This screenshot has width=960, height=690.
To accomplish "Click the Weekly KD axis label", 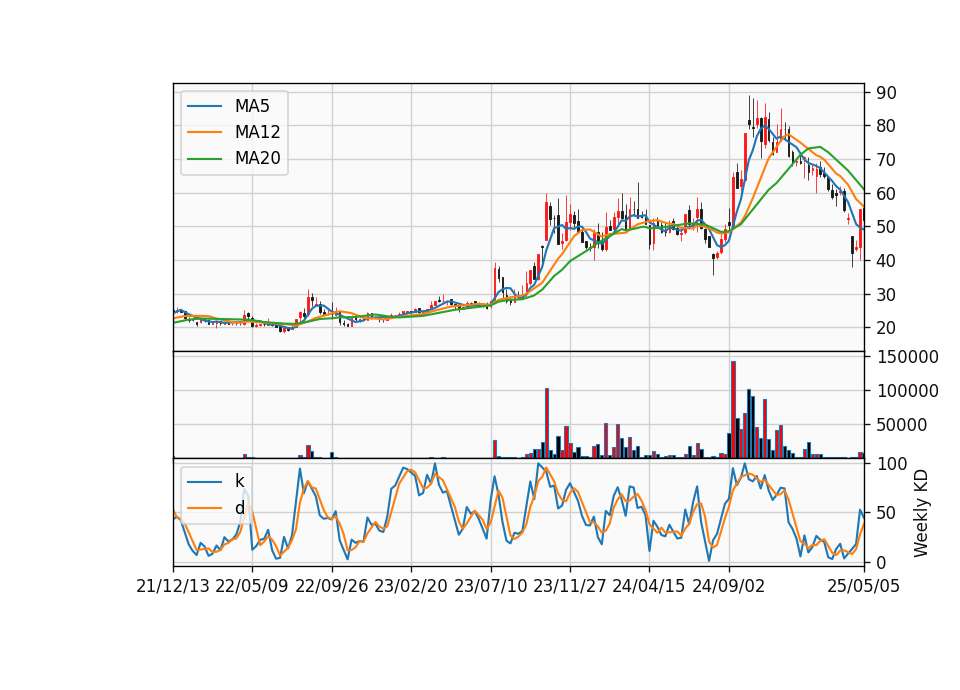I will click(921, 513).
